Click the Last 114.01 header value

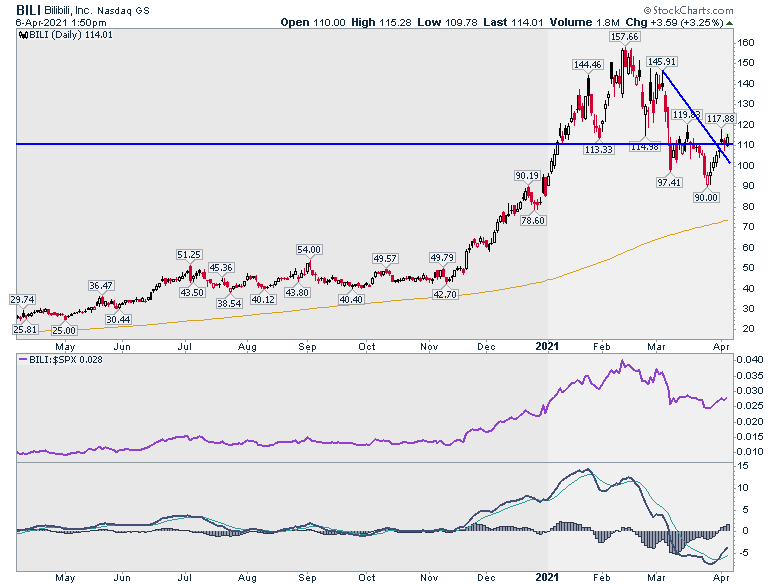[514, 22]
